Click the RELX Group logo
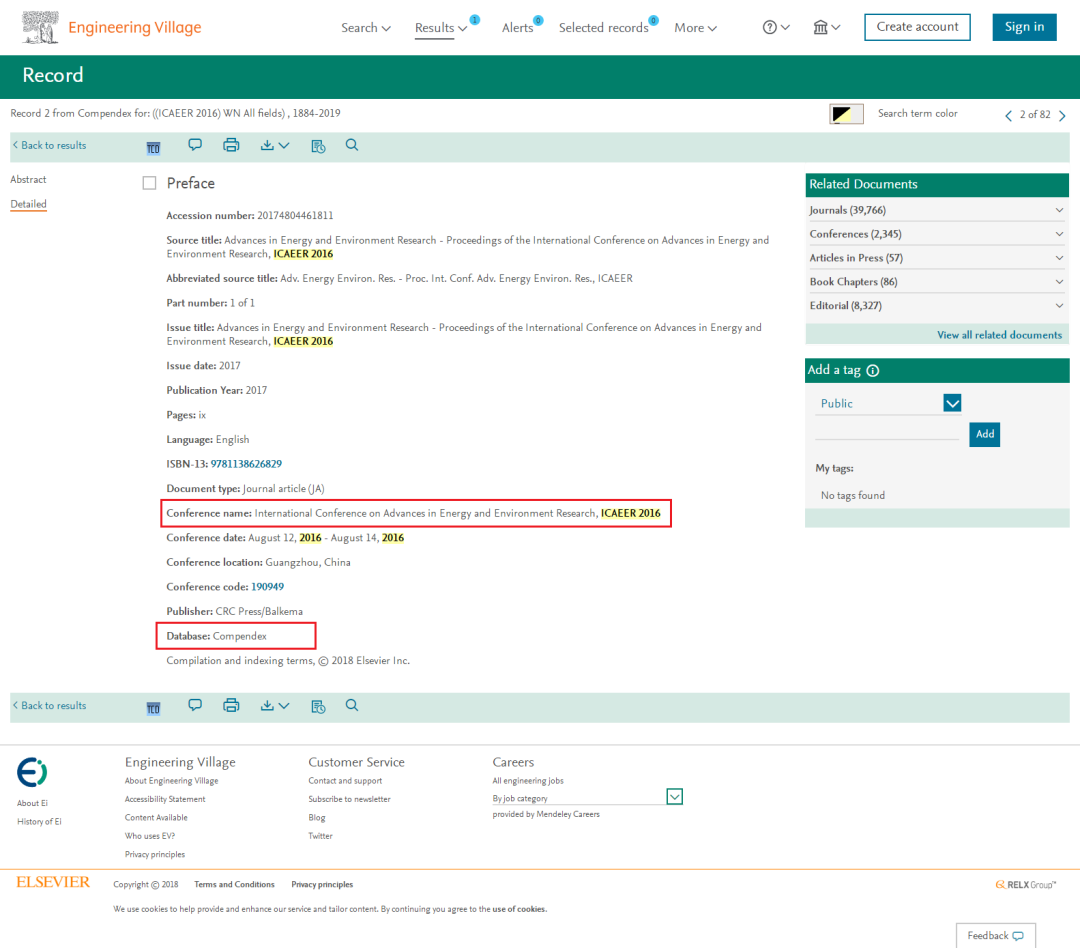Screen dimensions: 1080x948 click(1026, 885)
